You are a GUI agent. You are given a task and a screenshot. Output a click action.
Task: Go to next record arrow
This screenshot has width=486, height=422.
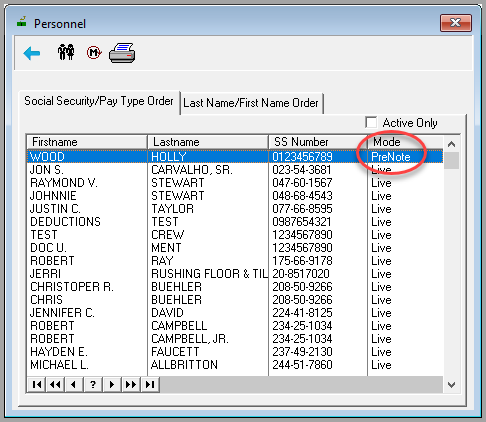[x=112, y=384]
